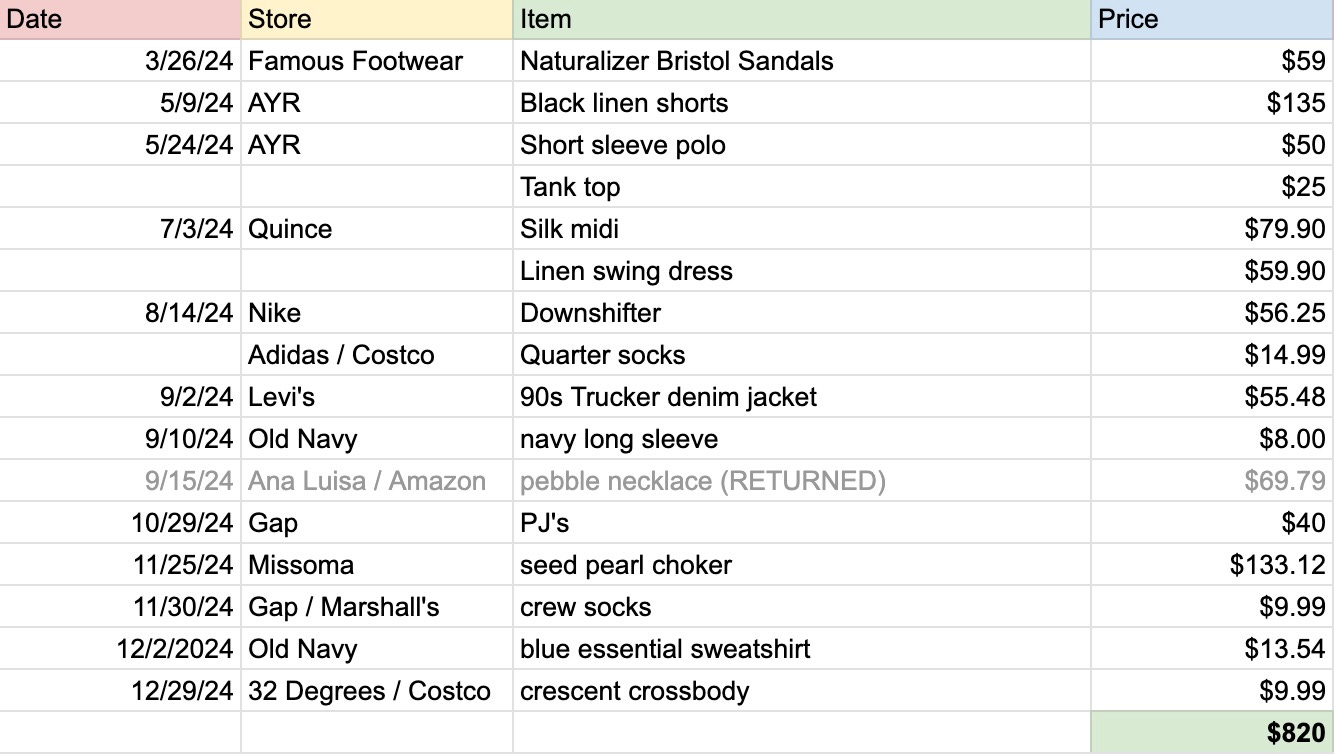Select the Date header cell
This screenshot has width=1334, height=754.
pos(120,19)
